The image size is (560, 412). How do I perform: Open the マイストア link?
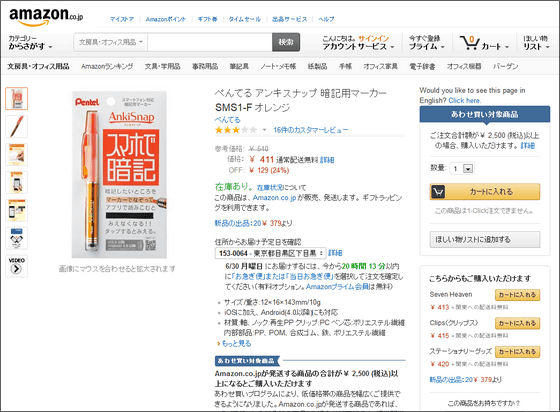(122, 19)
